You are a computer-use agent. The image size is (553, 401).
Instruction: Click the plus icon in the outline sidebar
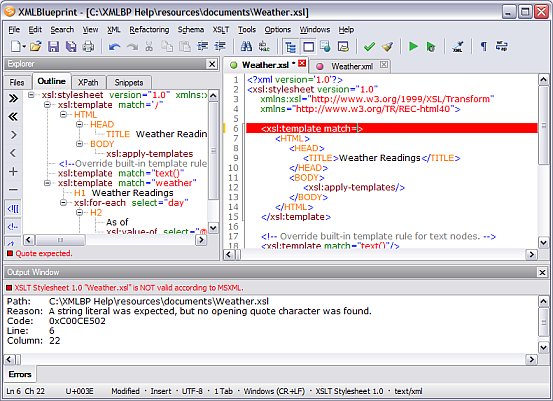pyautogui.click(x=13, y=172)
